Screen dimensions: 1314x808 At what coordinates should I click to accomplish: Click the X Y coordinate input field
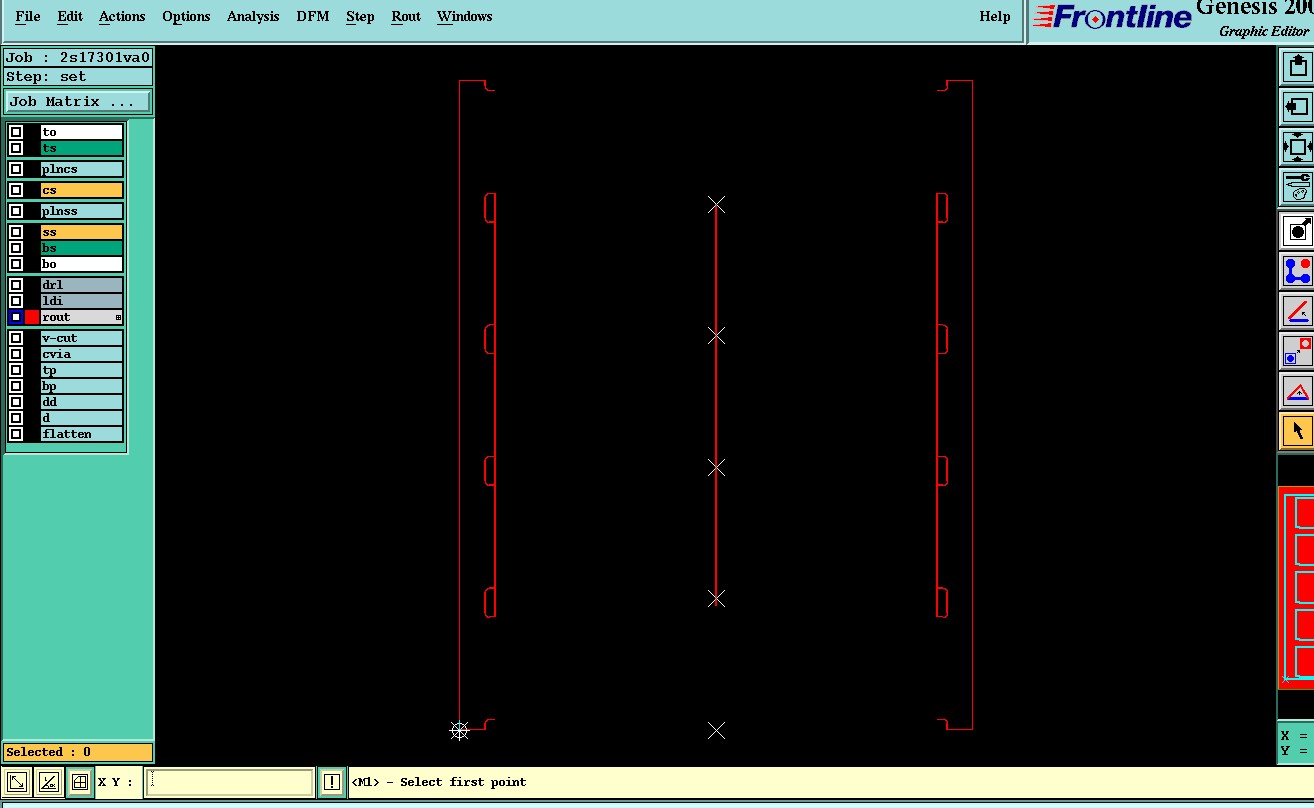coord(230,782)
